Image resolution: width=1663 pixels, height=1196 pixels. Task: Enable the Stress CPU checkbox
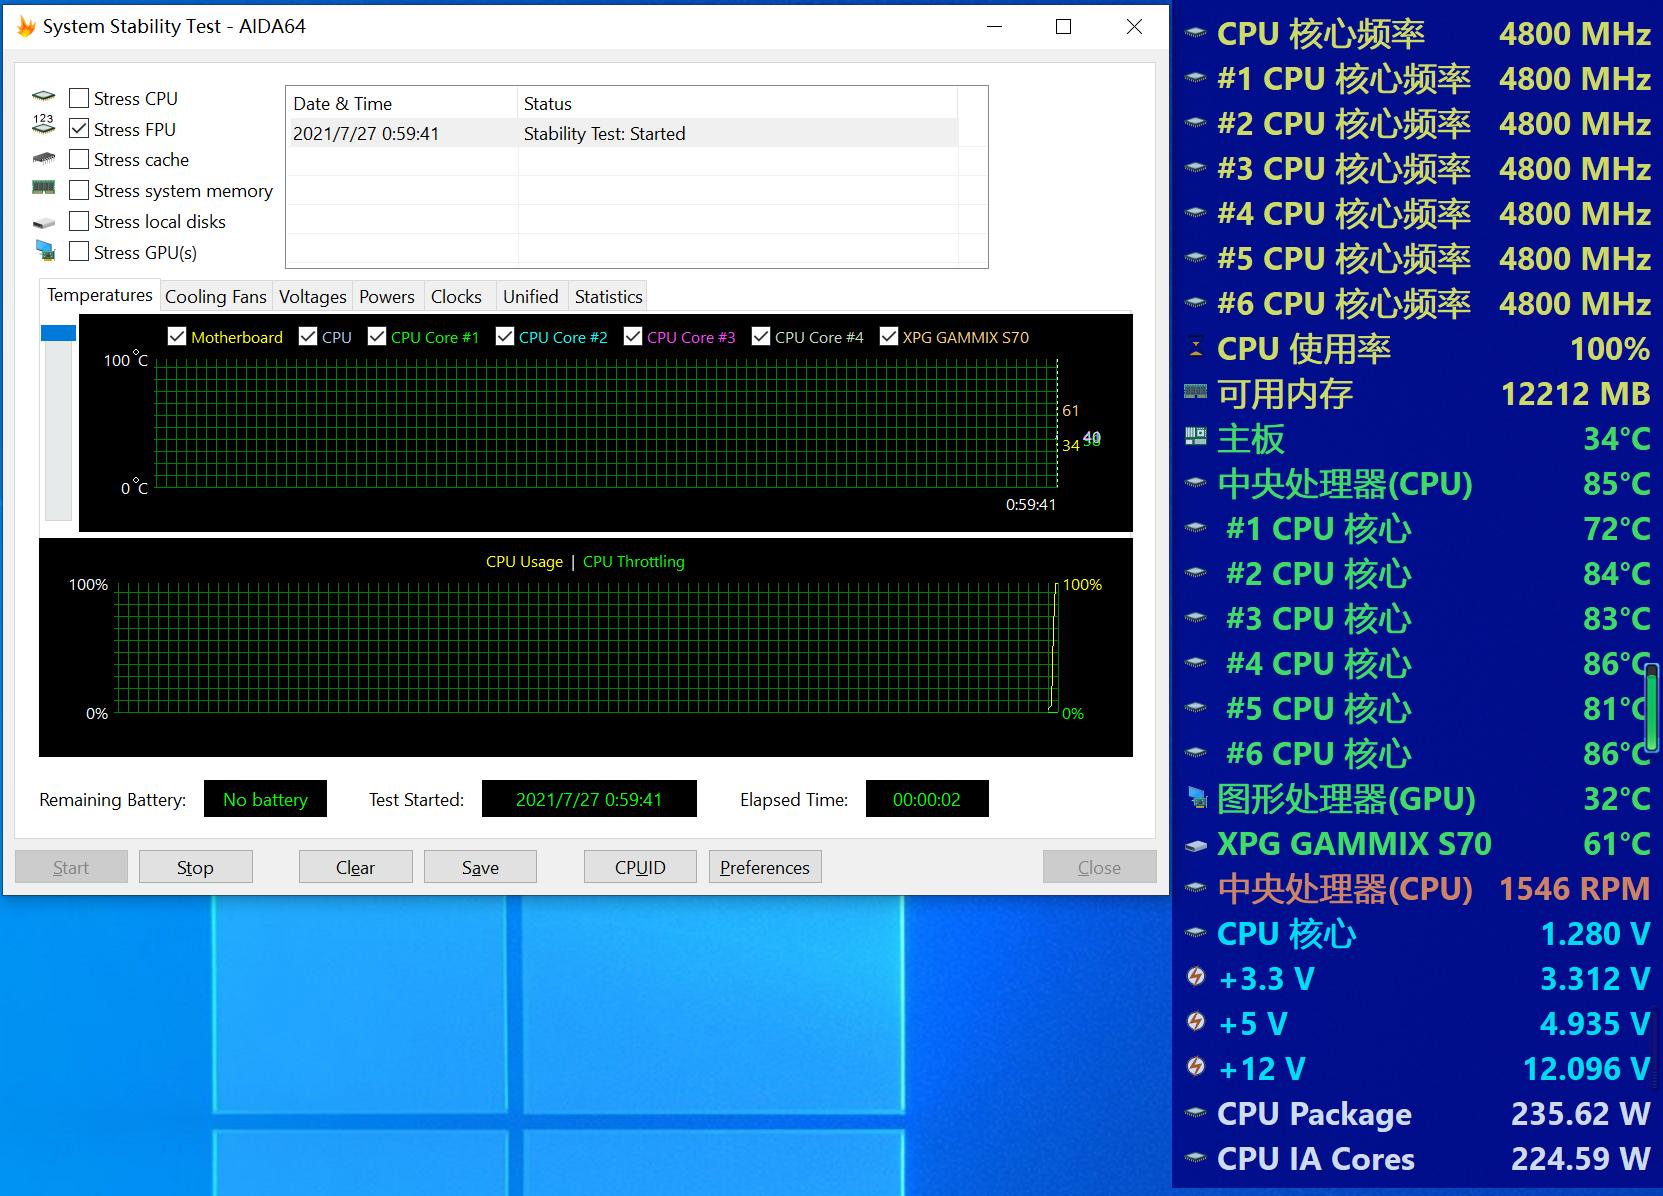79,98
